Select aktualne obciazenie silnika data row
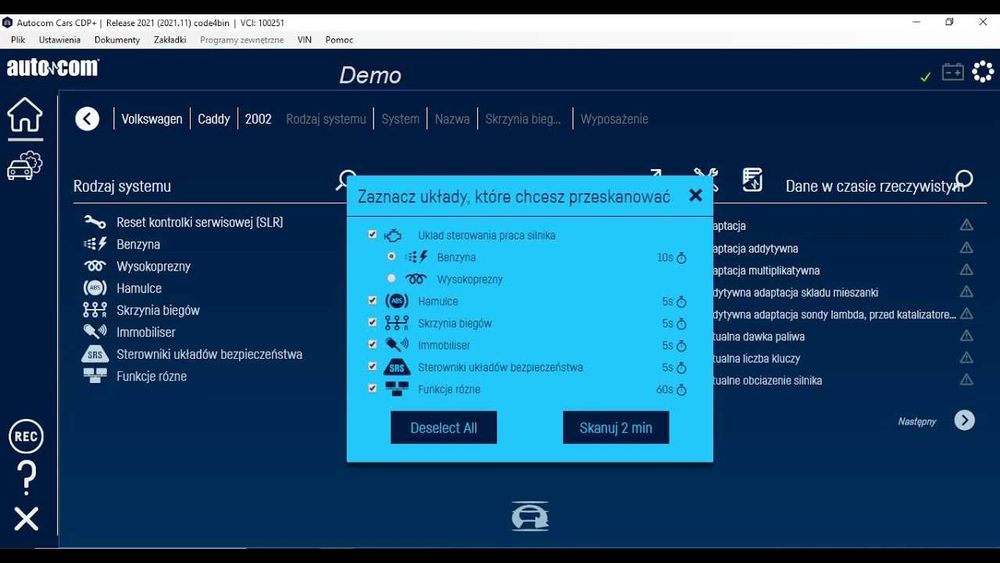Viewport: 1000px width, 563px height. [767, 380]
